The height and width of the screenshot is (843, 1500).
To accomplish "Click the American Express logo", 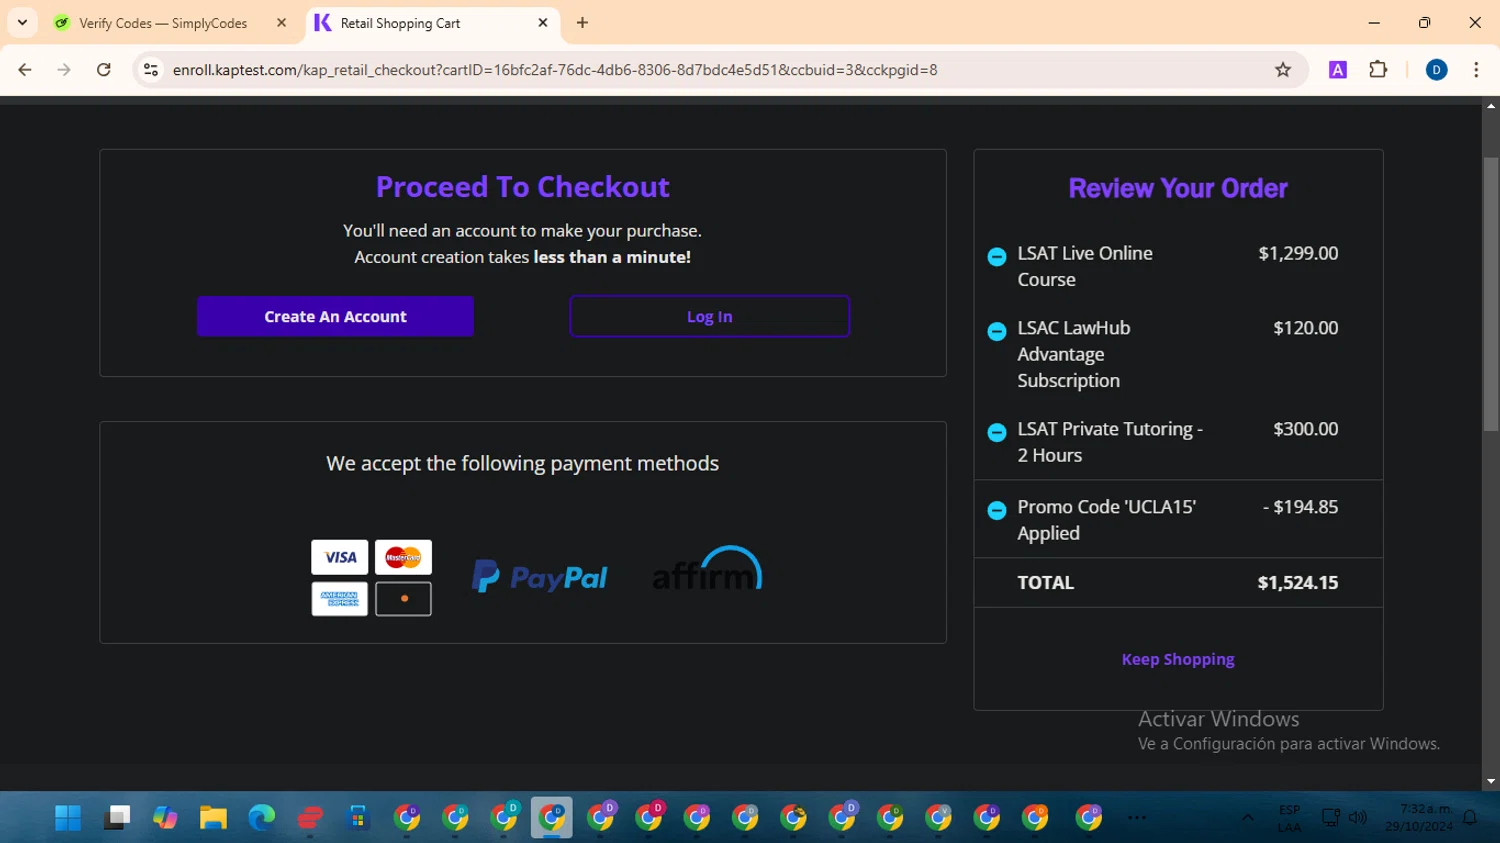I will pyautogui.click(x=340, y=599).
